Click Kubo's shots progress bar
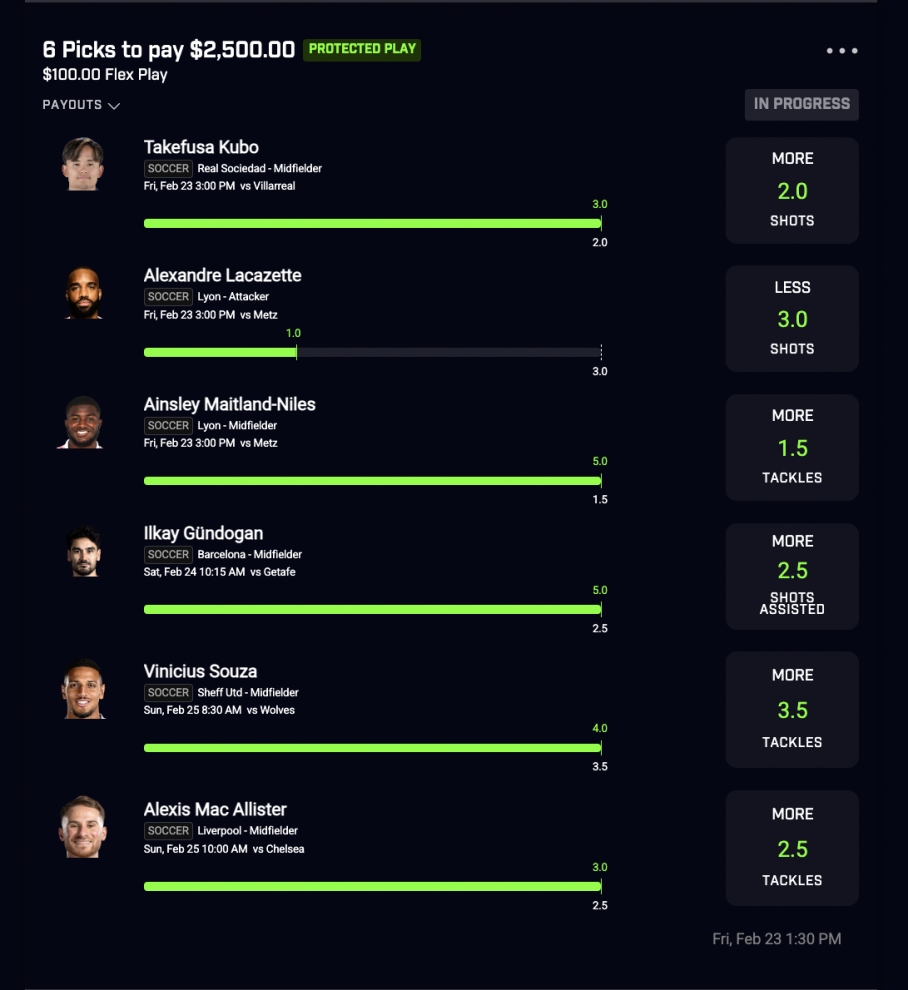The width and height of the screenshot is (908, 990). click(x=373, y=224)
